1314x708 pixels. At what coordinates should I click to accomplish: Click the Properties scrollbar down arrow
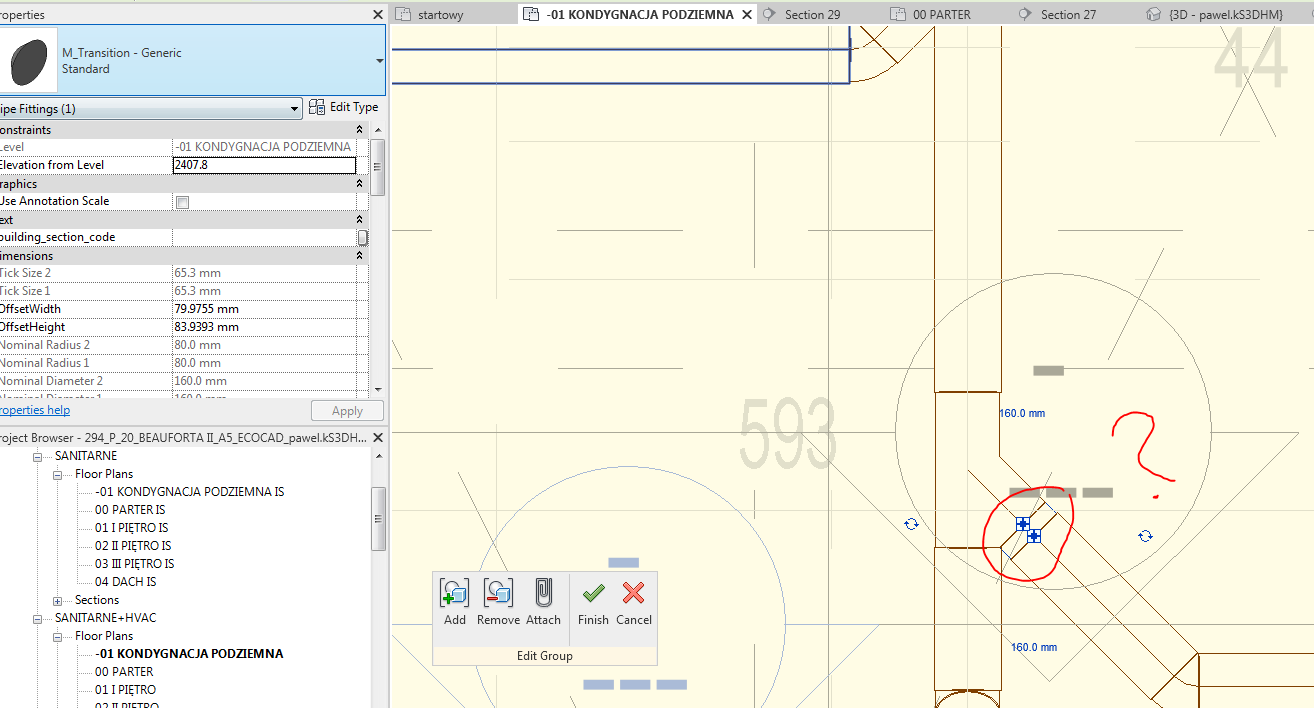point(377,389)
